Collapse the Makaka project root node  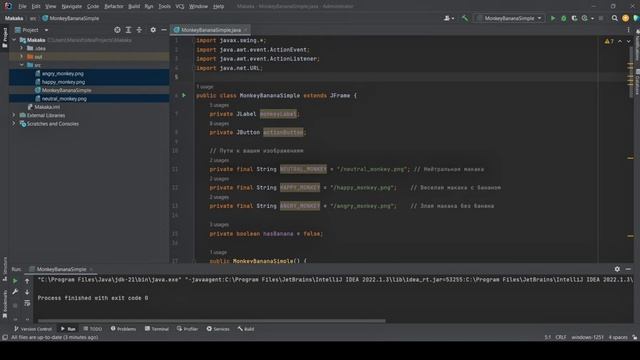[x=15, y=40]
